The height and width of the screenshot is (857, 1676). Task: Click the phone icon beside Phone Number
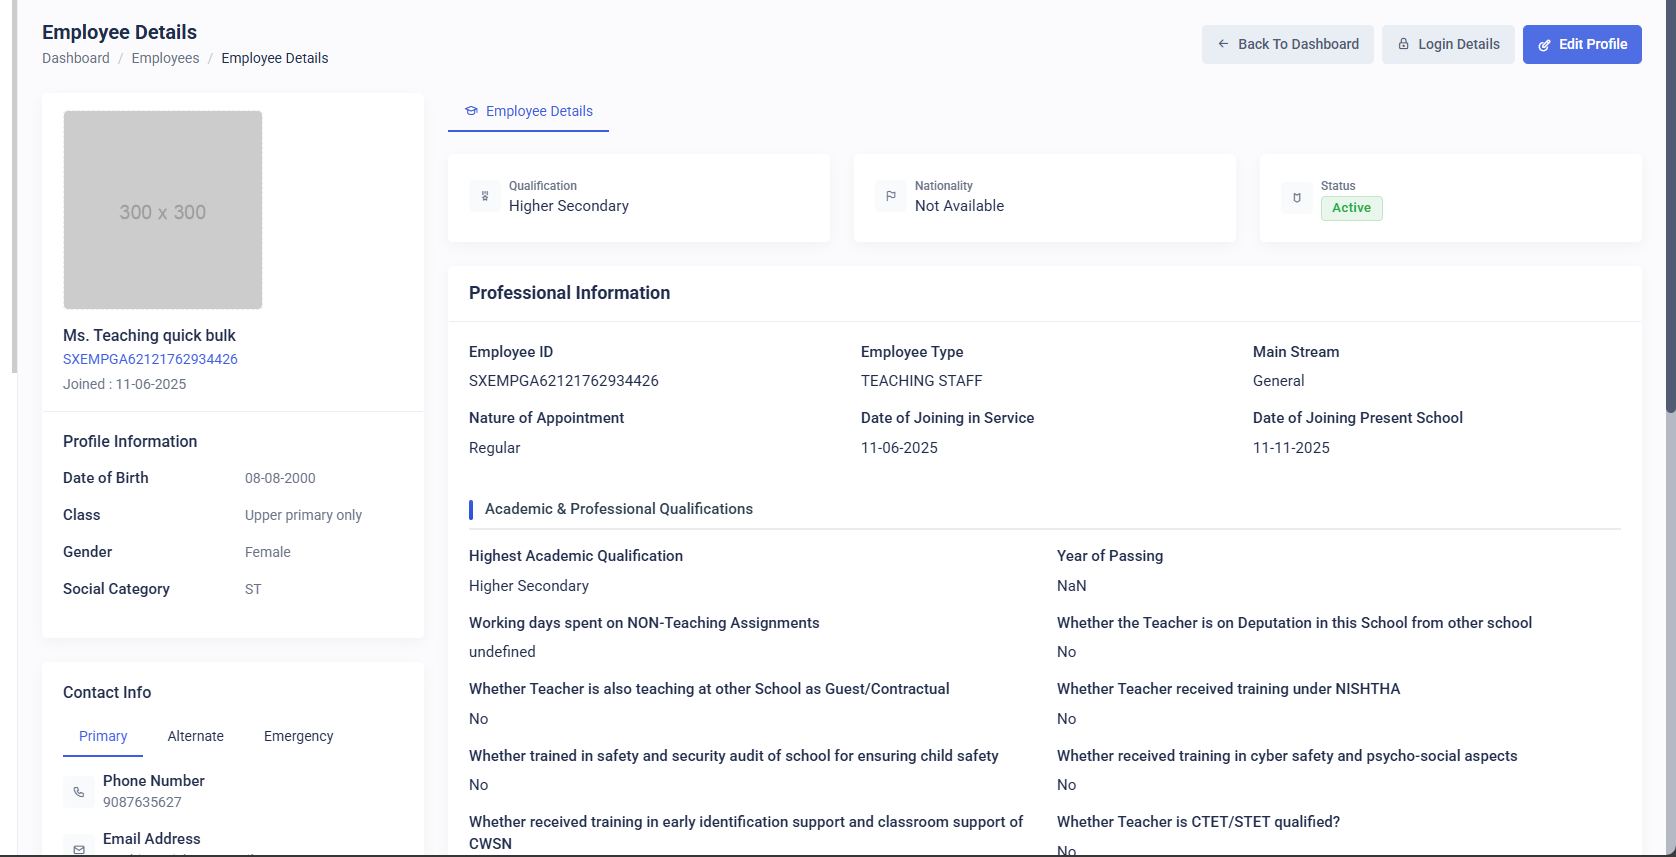pyautogui.click(x=79, y=792)
